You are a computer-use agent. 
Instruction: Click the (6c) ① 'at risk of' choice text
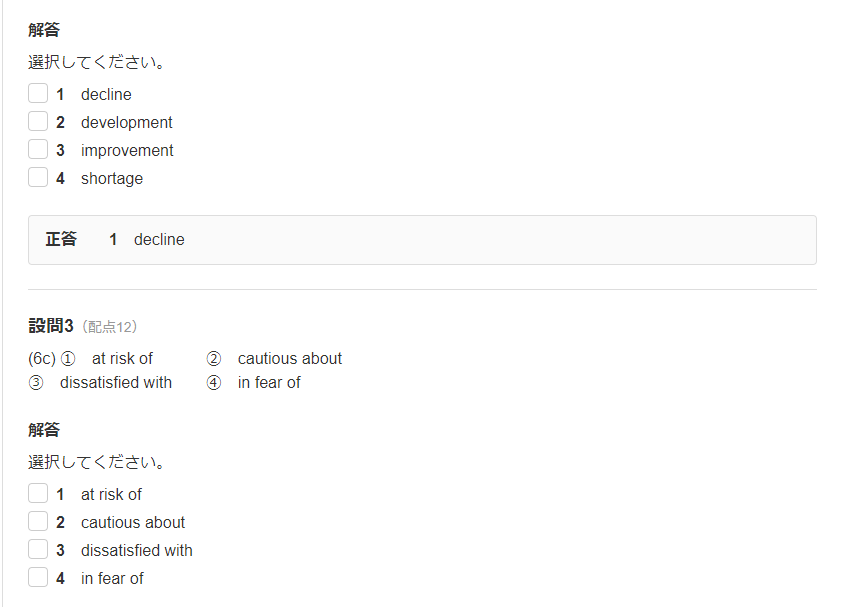[x=121, y=358]
